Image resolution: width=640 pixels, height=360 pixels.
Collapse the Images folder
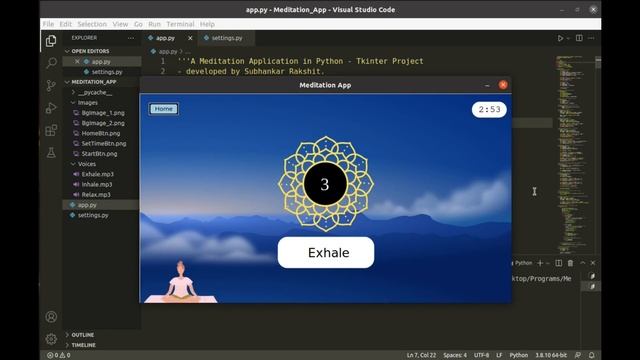[74, 102]
